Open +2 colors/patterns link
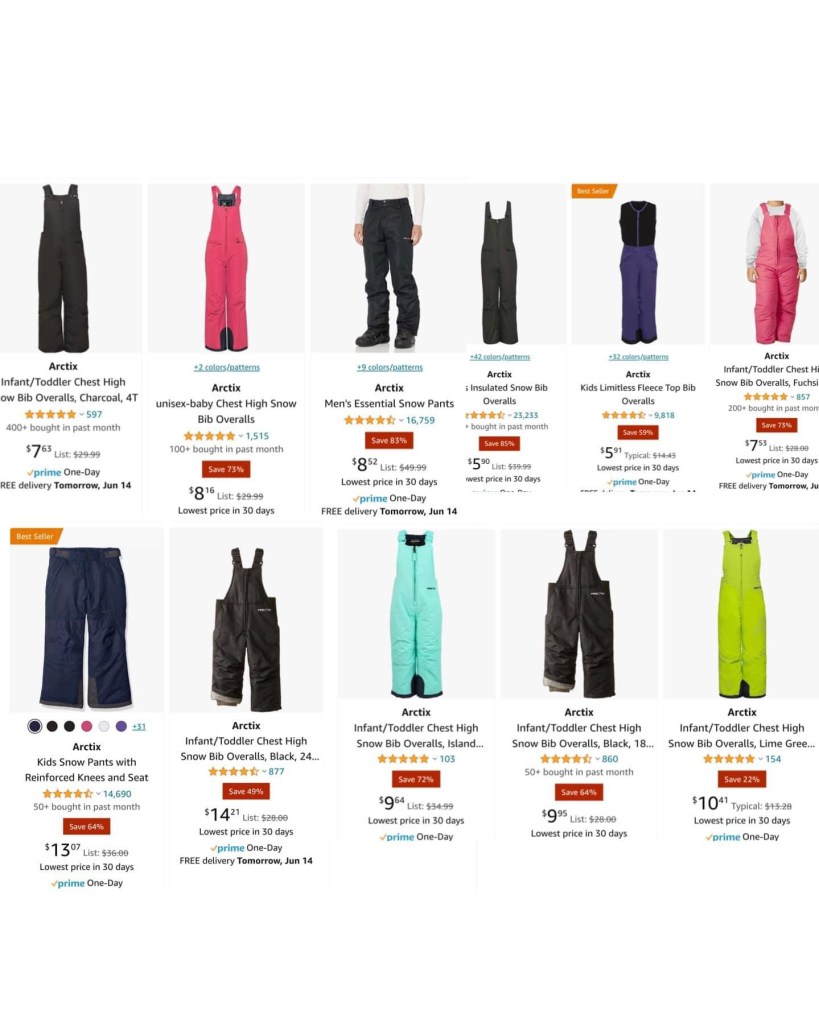The height and width of the screenshot is (1023, 819). [226, 367]
